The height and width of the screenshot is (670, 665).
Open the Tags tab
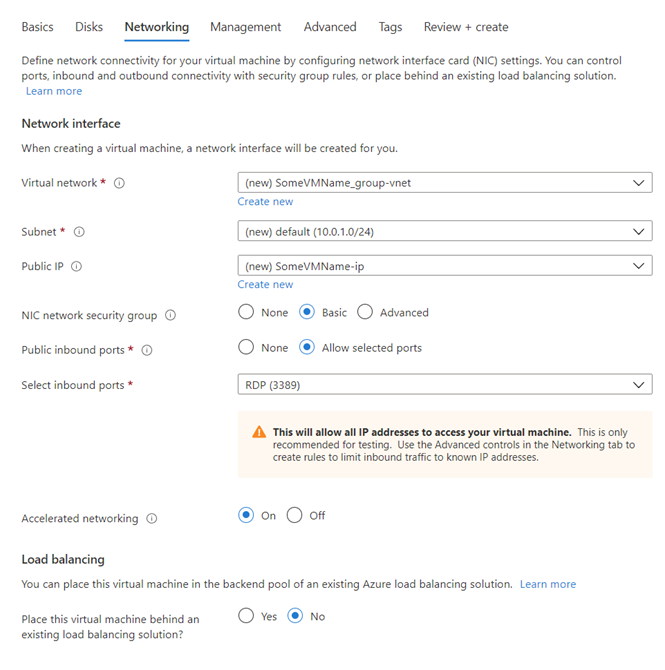pyautogui.click(x=391, y=27)
